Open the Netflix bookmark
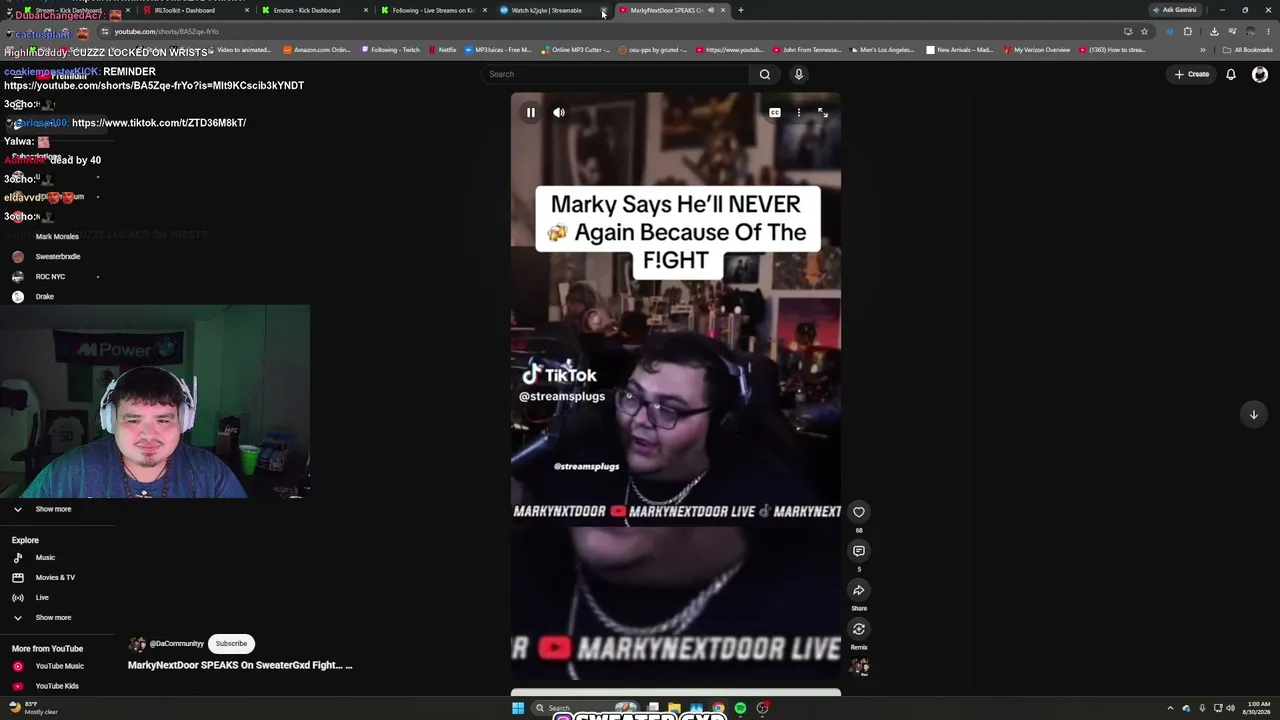The image size is (1280, 720). click(442, 50)
